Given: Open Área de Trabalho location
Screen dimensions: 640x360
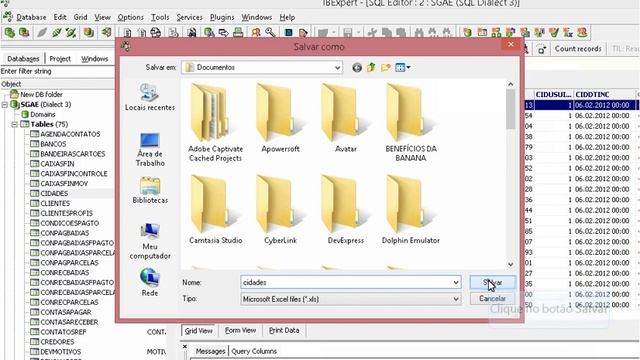Looking at the screenshot, I should 150,149.
